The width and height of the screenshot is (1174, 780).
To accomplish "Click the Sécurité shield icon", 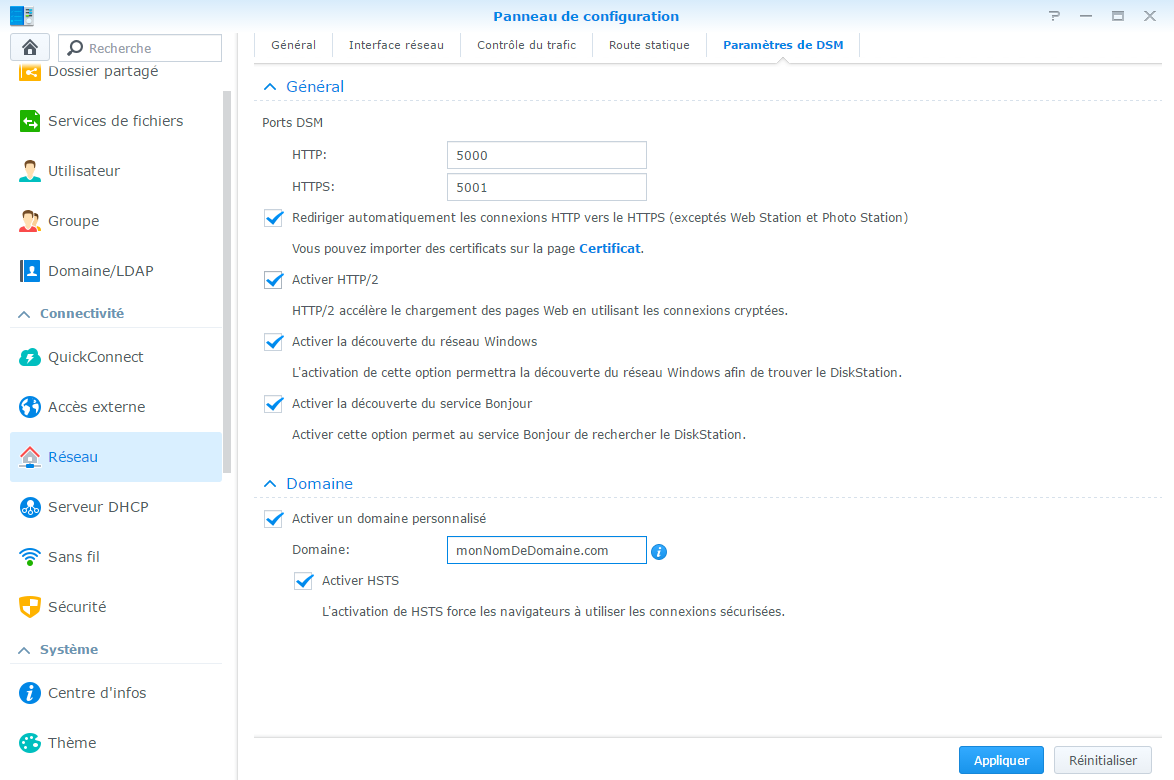I will point(30,607).
